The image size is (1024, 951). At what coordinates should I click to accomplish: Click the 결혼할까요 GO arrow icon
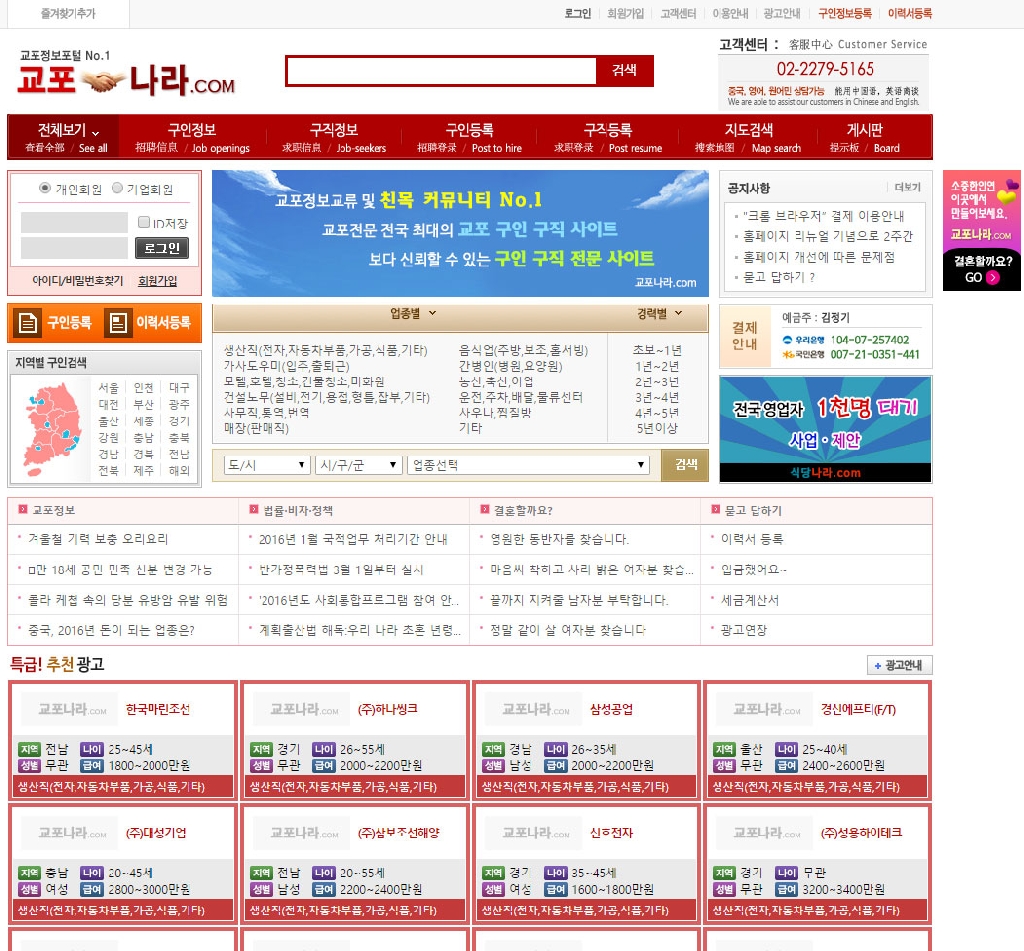coord(991,278)
